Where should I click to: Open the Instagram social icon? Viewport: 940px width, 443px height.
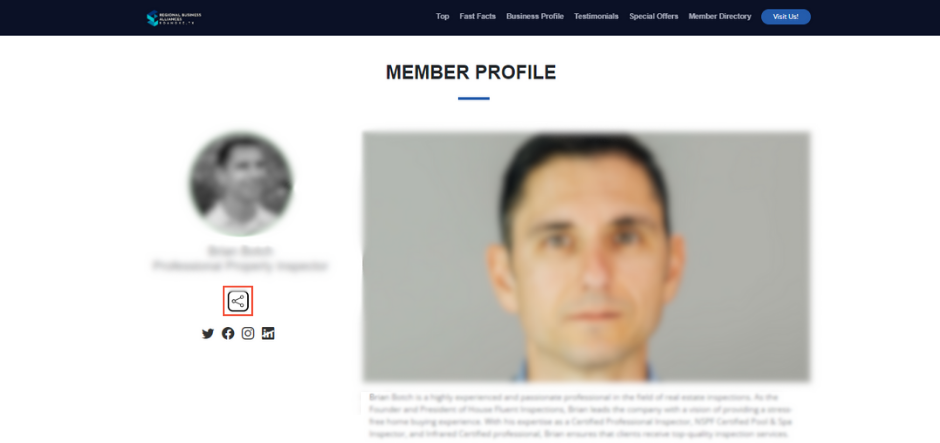[x=248, y=333]
